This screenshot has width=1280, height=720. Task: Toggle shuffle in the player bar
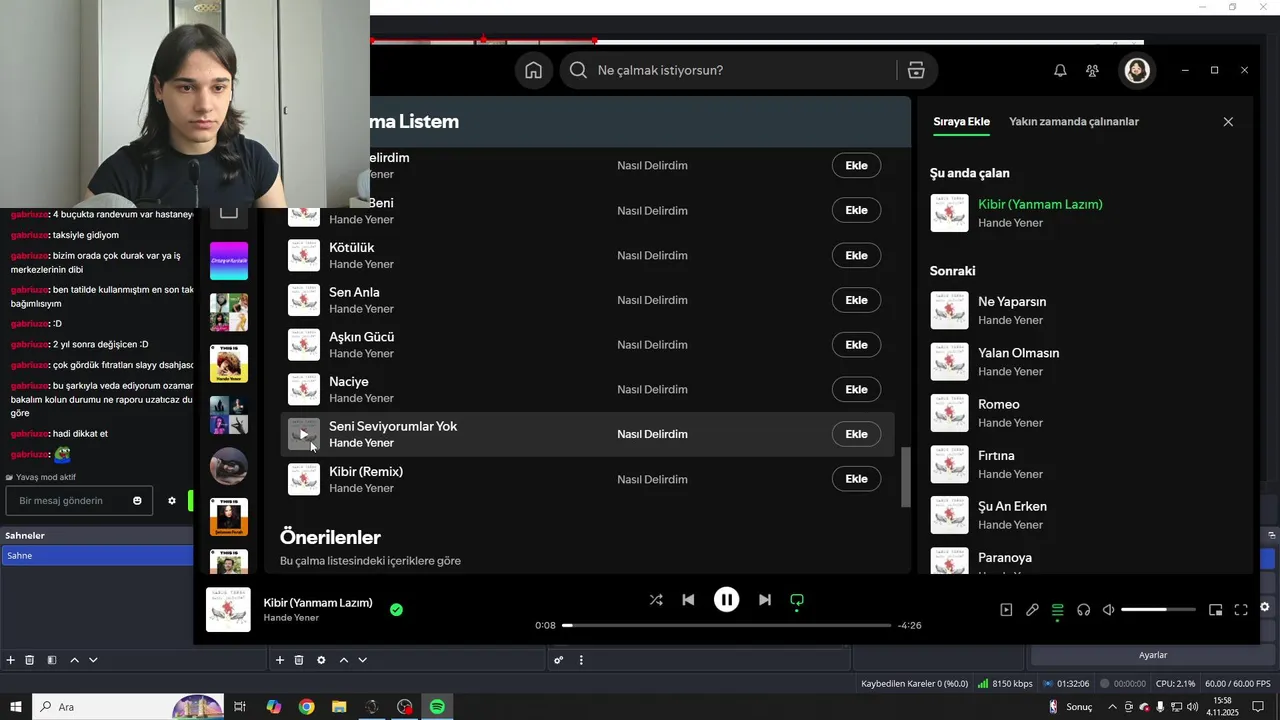point(656,600)
